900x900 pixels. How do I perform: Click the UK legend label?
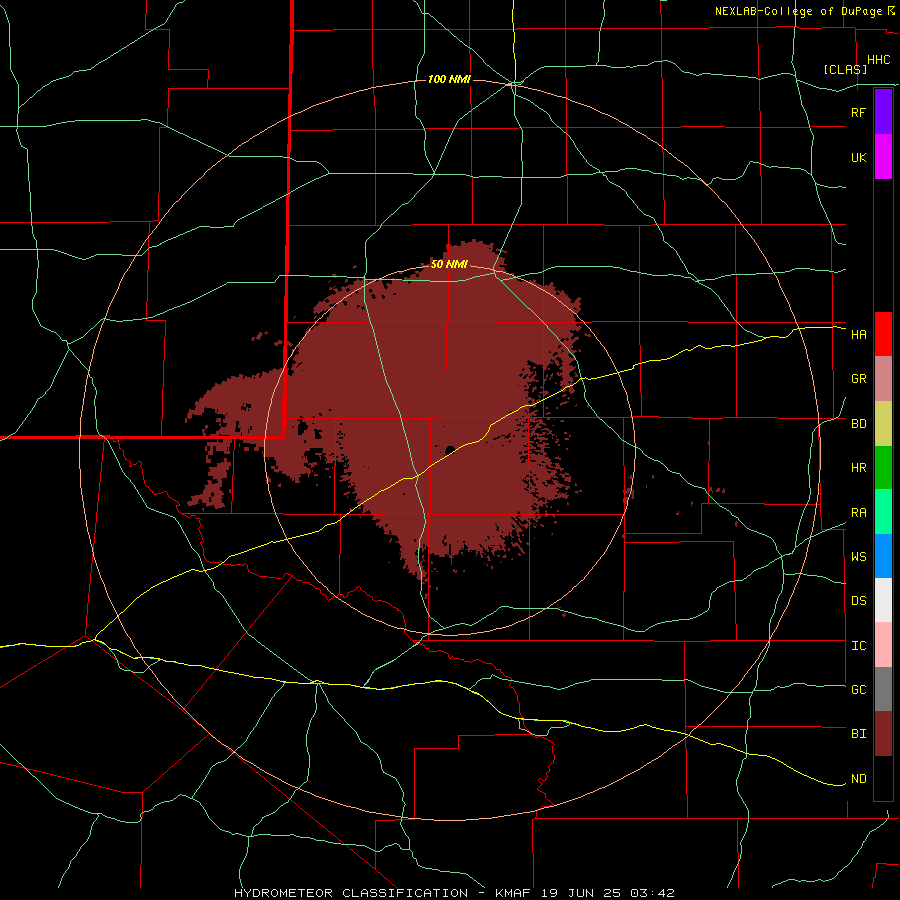[858, 157]
